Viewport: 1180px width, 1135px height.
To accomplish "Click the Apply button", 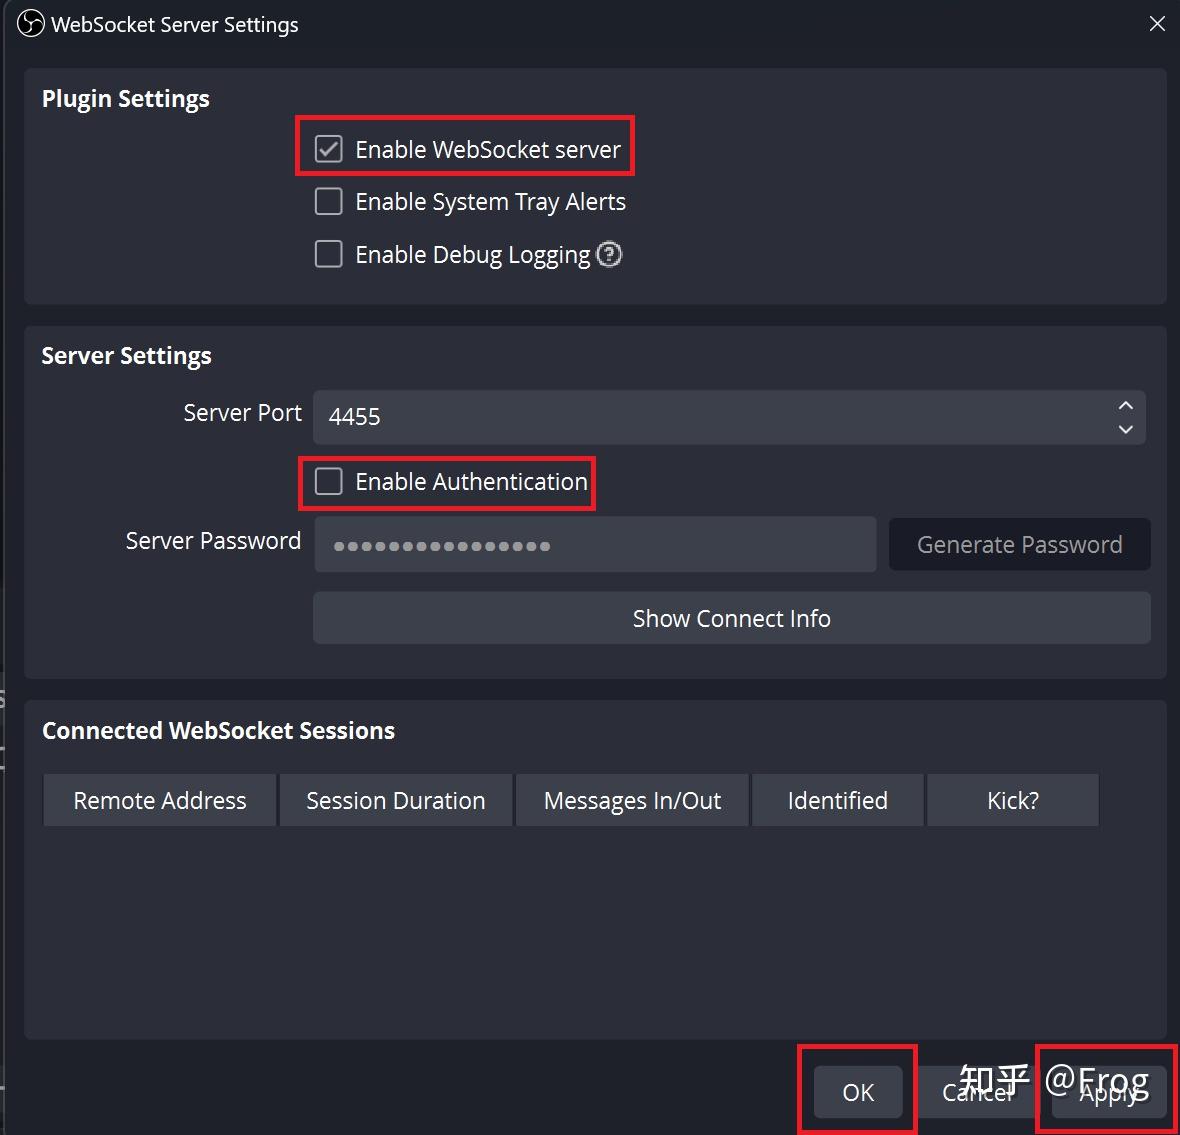I will click(x=1108, y=1092).
